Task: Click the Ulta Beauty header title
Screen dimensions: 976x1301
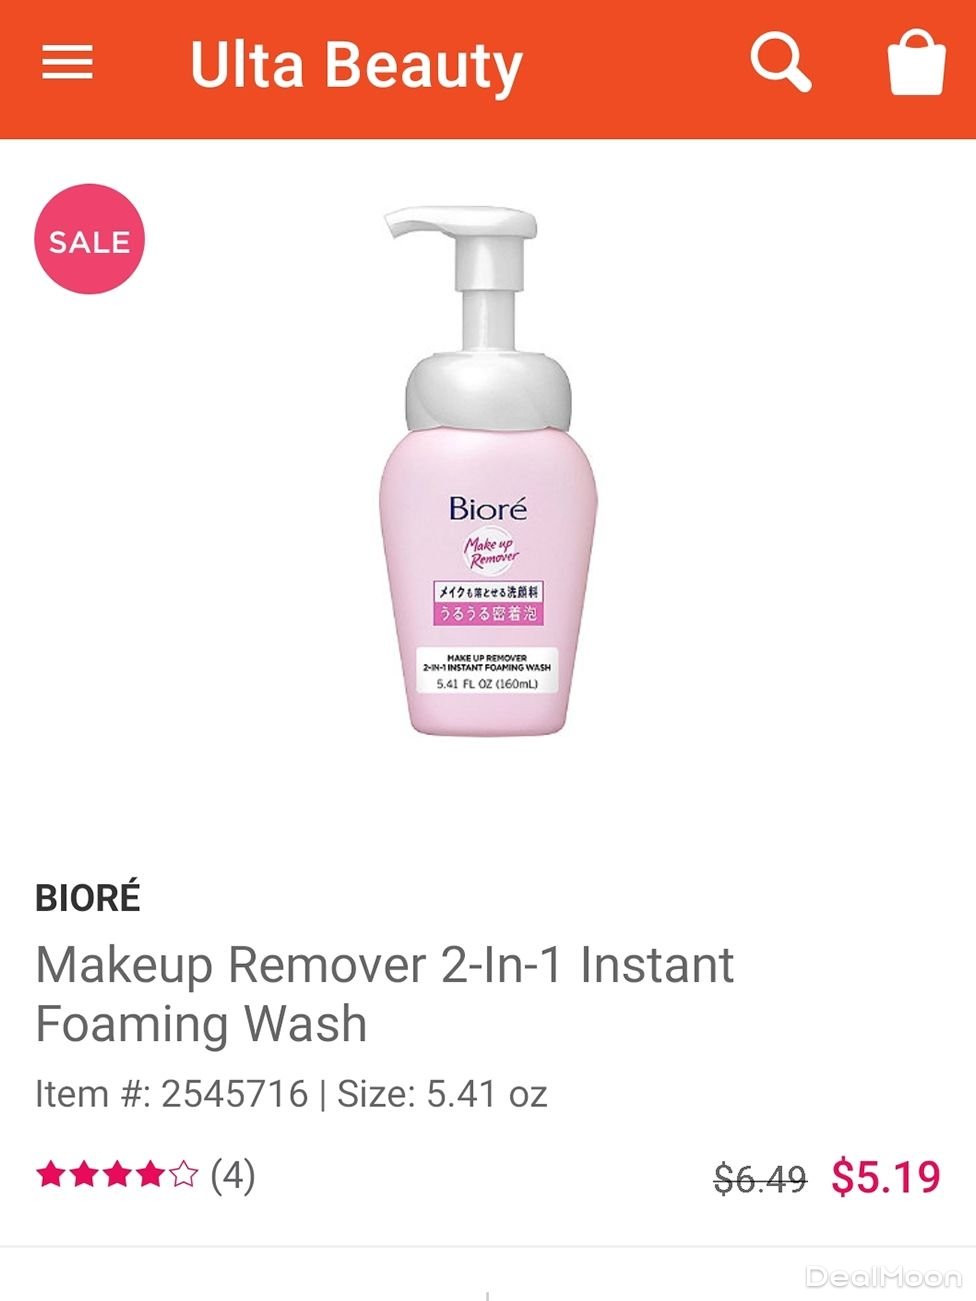Action: [x=356, y=65]
